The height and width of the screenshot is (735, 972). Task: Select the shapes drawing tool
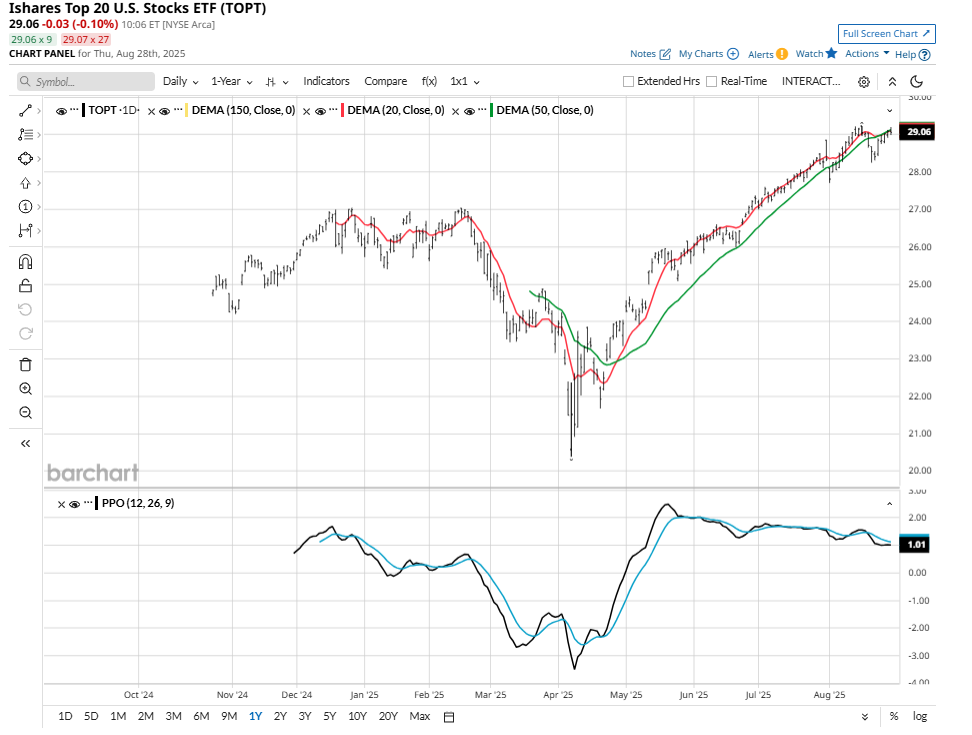click(x=25, y=159)
